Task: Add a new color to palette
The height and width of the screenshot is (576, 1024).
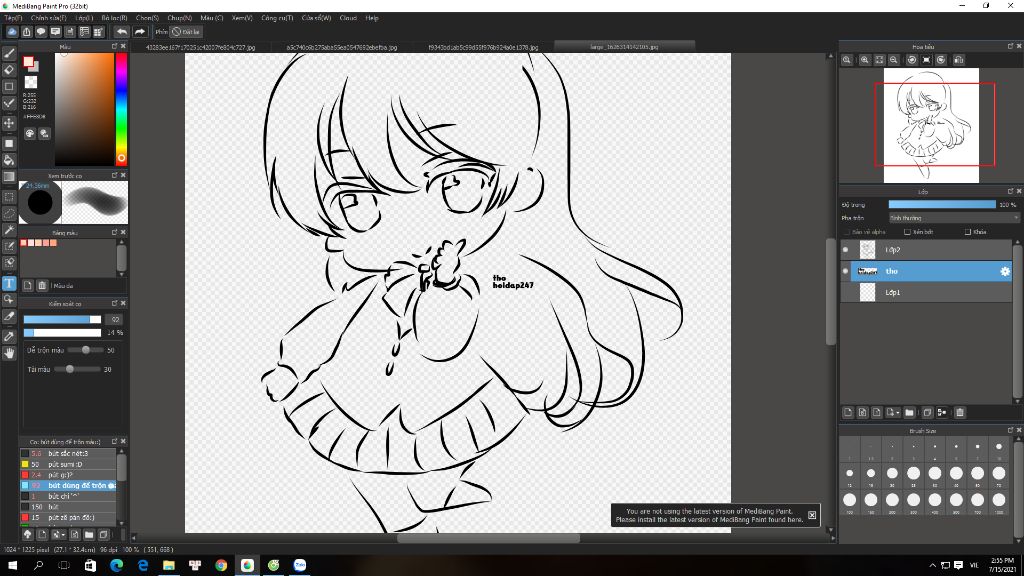Action: (x=28, y=285)
